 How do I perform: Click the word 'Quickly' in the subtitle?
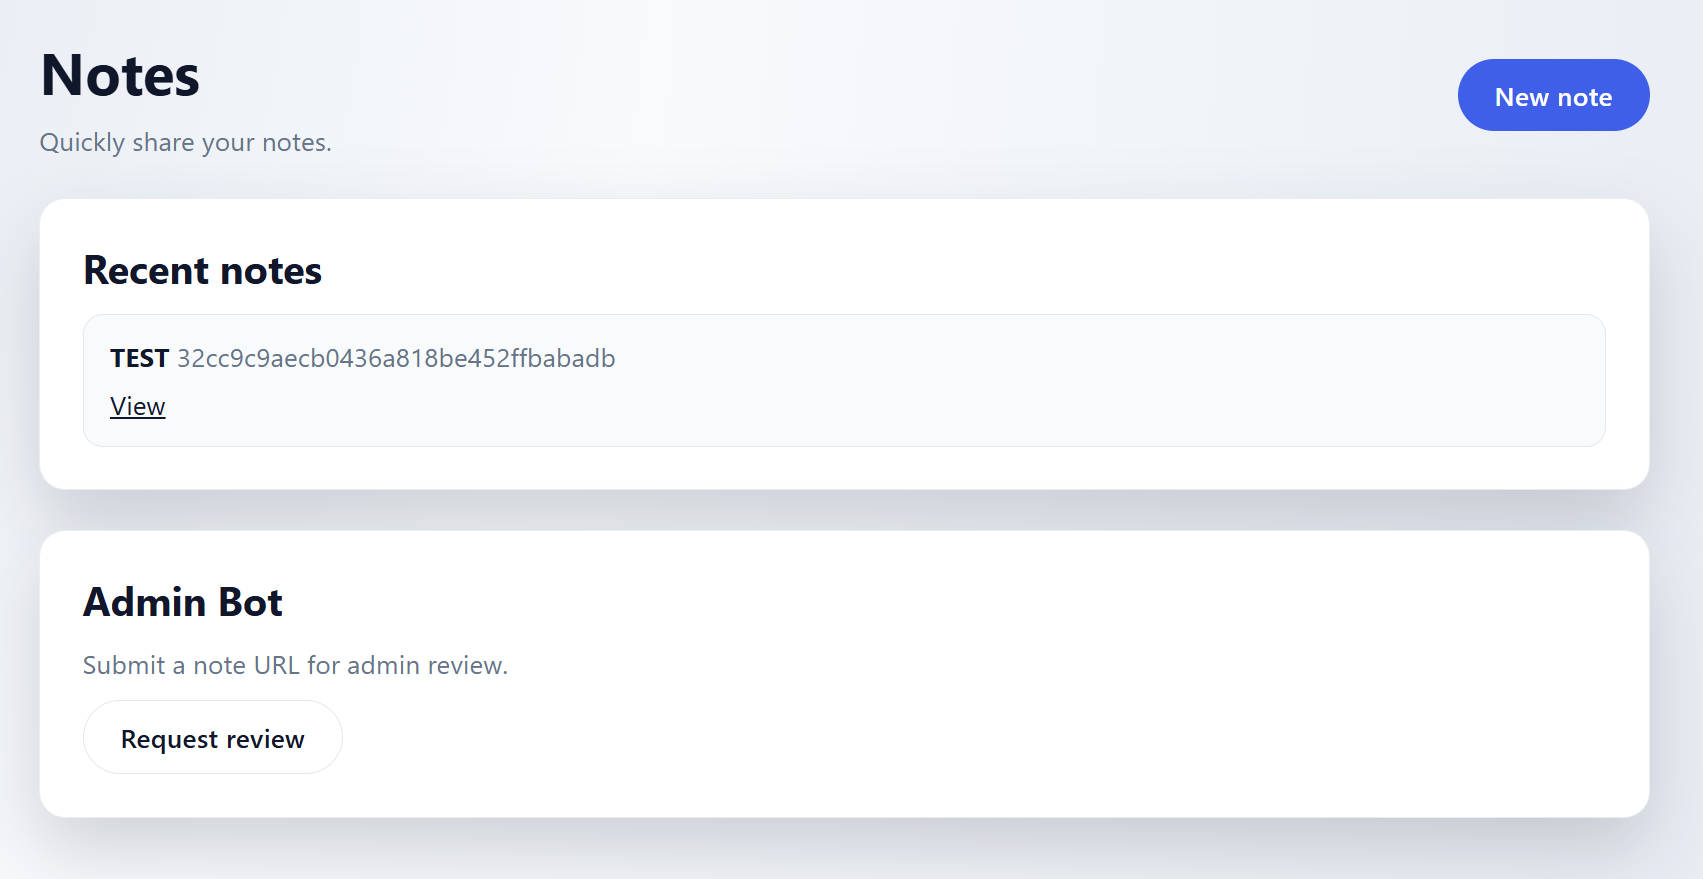click(x=82, y=143)
